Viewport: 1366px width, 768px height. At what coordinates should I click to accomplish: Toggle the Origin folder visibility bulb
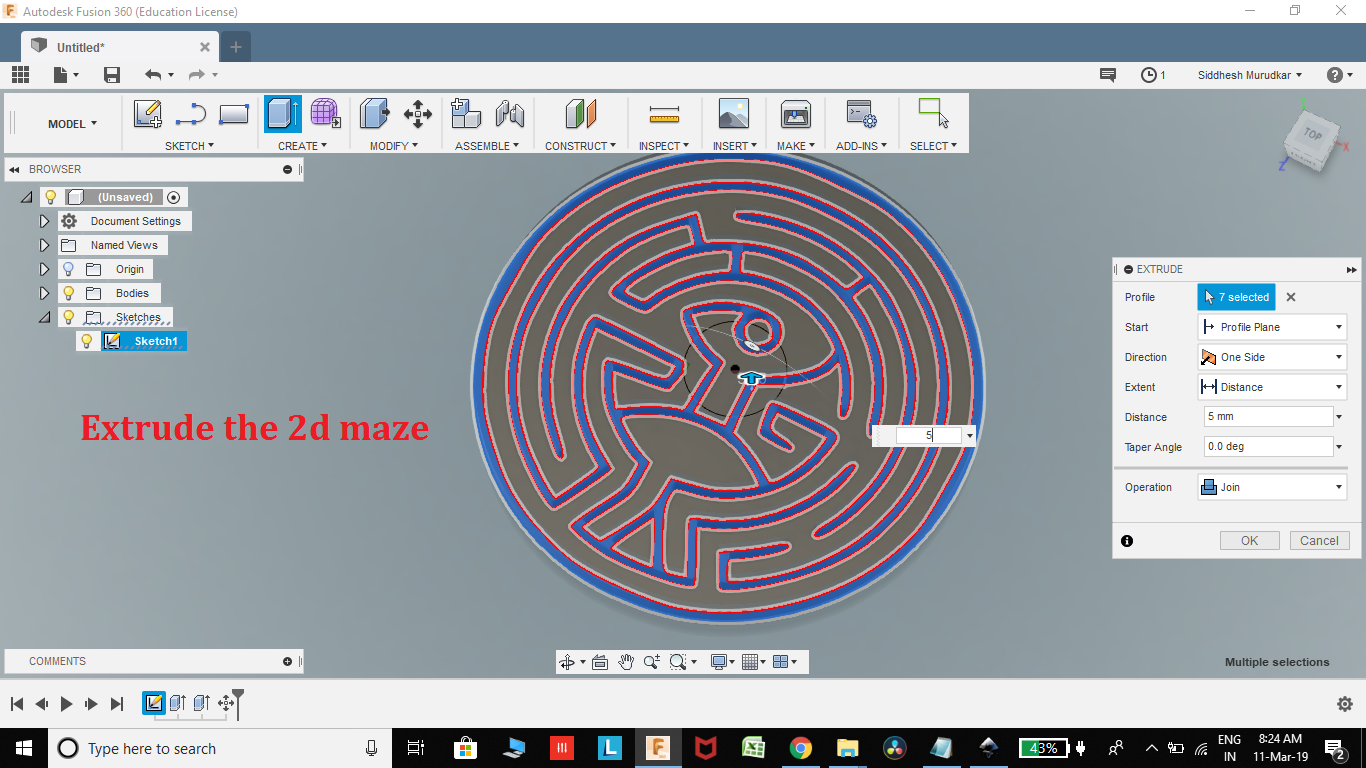[x=68, y=269]
